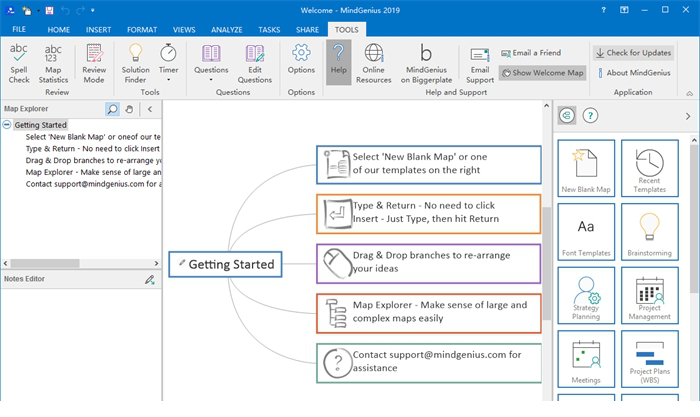Click the title bar help question mark
The width and height of the screenshot is (700, 417).
(x=603, y=10)
